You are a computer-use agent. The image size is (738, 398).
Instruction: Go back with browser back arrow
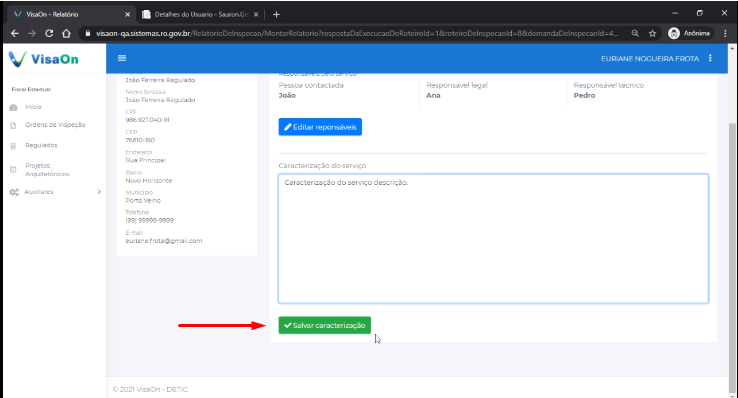tap(15, 33)
